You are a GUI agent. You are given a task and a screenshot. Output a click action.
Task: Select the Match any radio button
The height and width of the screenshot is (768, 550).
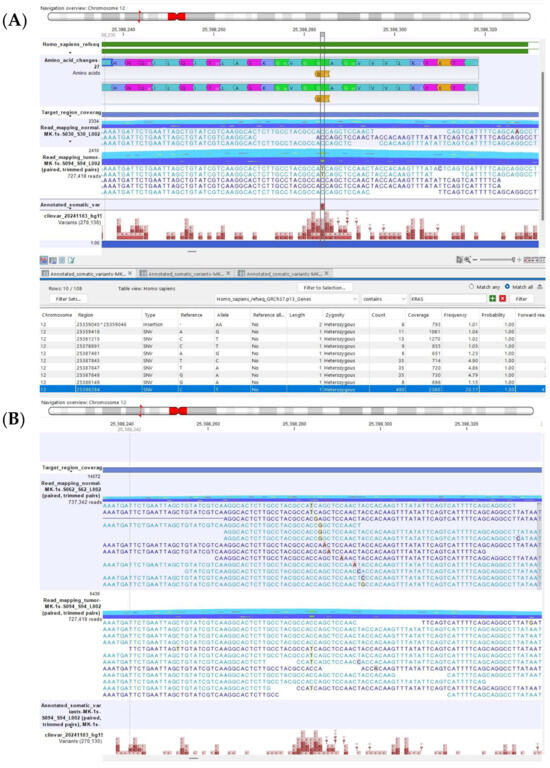[x=472, y=287]
